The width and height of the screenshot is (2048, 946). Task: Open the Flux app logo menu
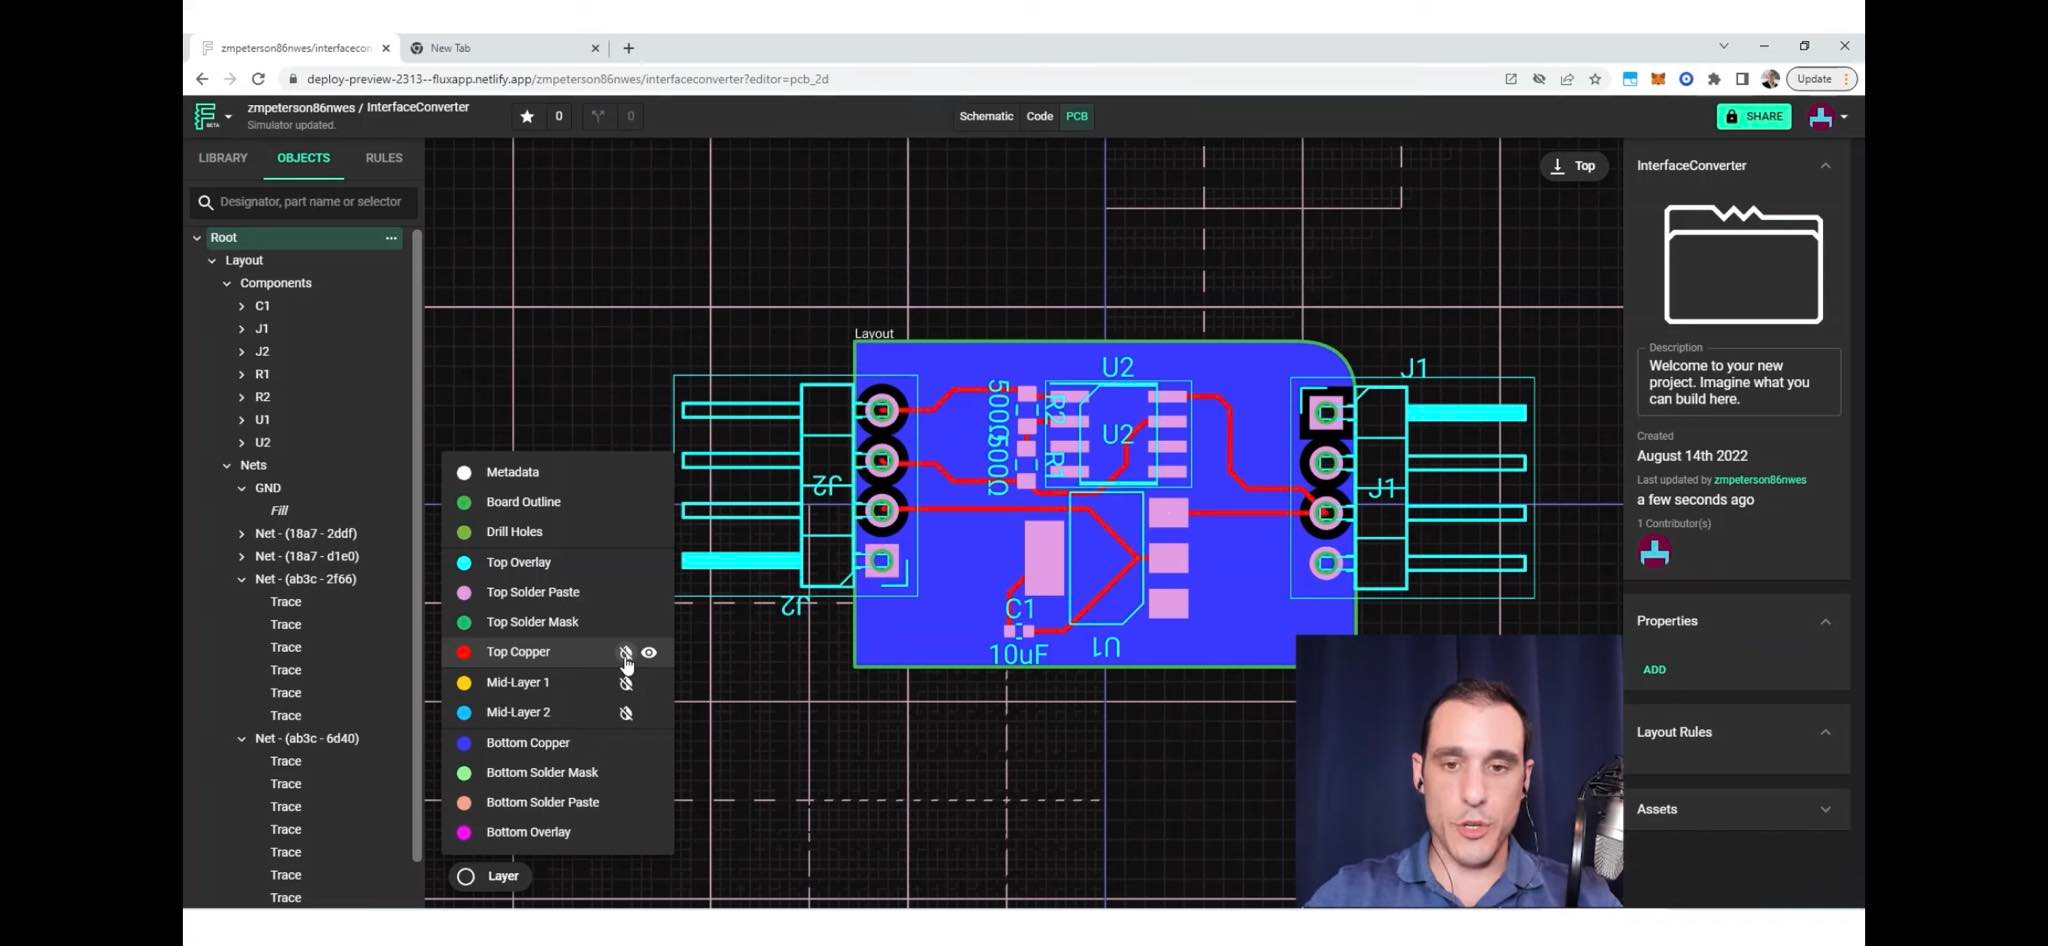coord(207,115)
